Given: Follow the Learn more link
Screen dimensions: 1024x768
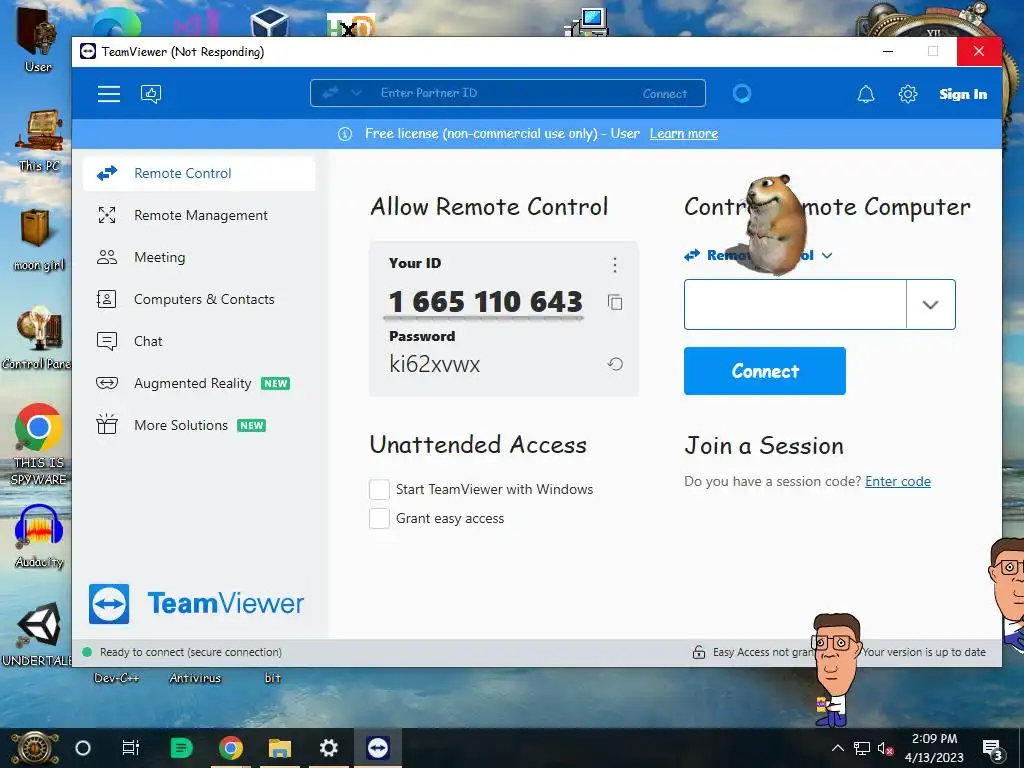Looking at the screenshot, I should pyautogui.click(x=684, y=134).
